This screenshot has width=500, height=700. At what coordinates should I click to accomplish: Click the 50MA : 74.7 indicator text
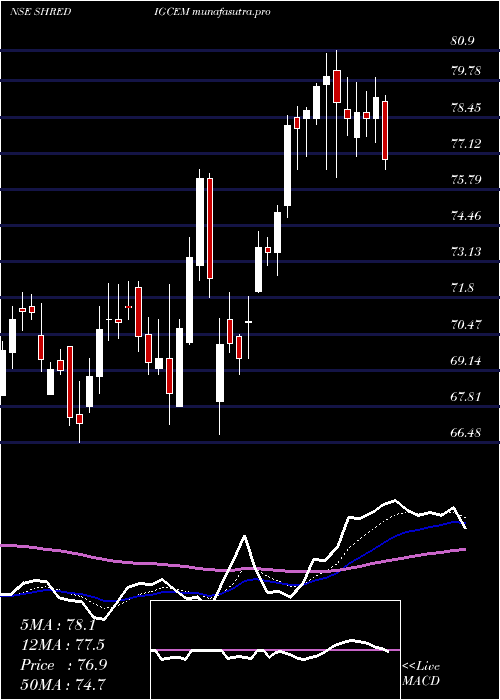[x=63, y=684]
